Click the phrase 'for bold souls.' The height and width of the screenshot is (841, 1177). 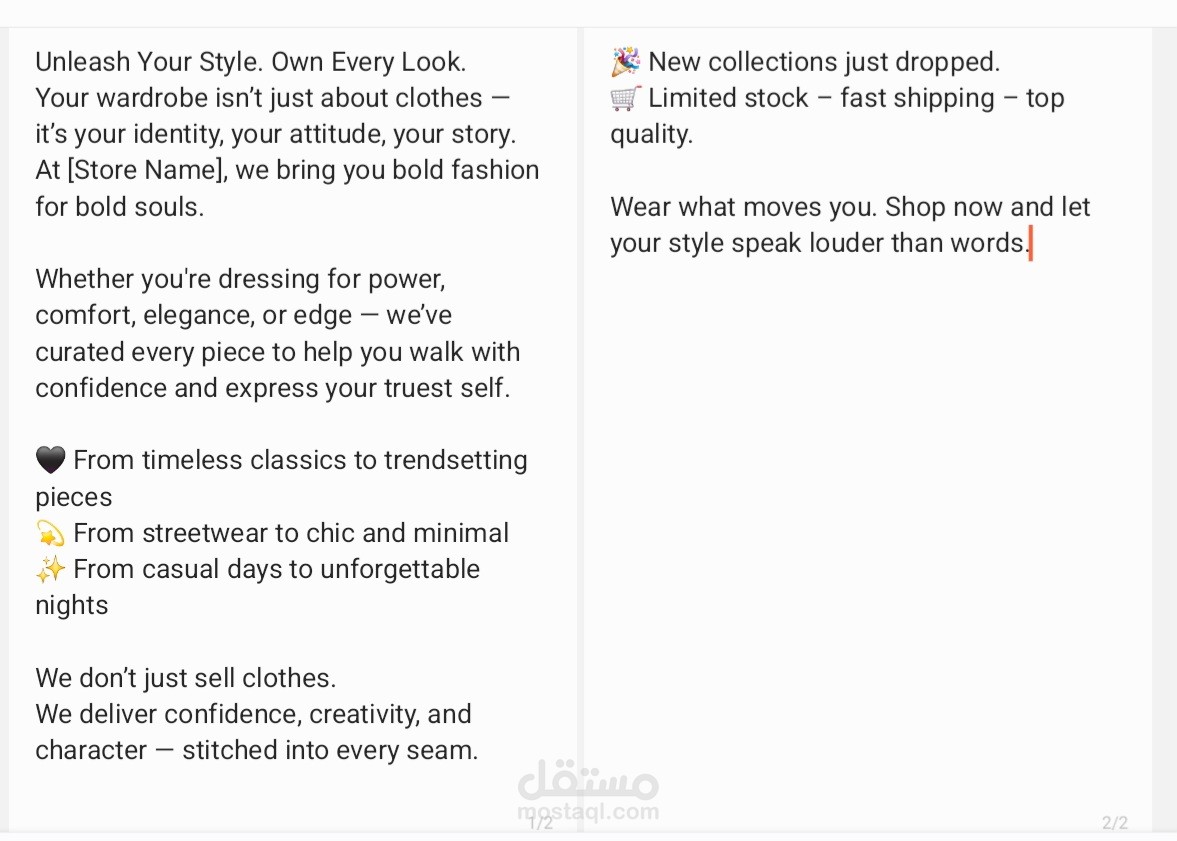pos(119,206)
